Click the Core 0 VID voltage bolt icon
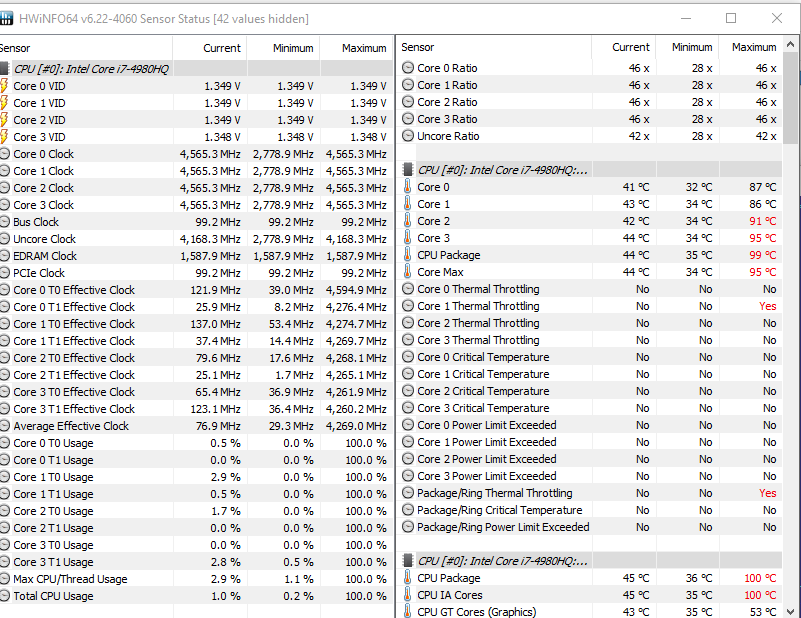 (5, 86)
